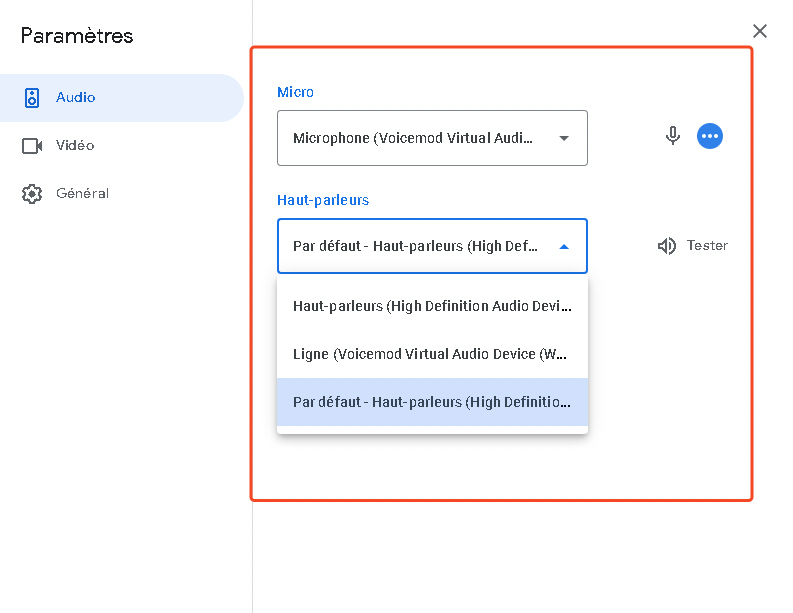The width and height of the screenshot is (793, 613).
Task: Select the highlighted Par défaut - Haut-parleurs option
Action: pyautogui.click(x=432, y=402)
